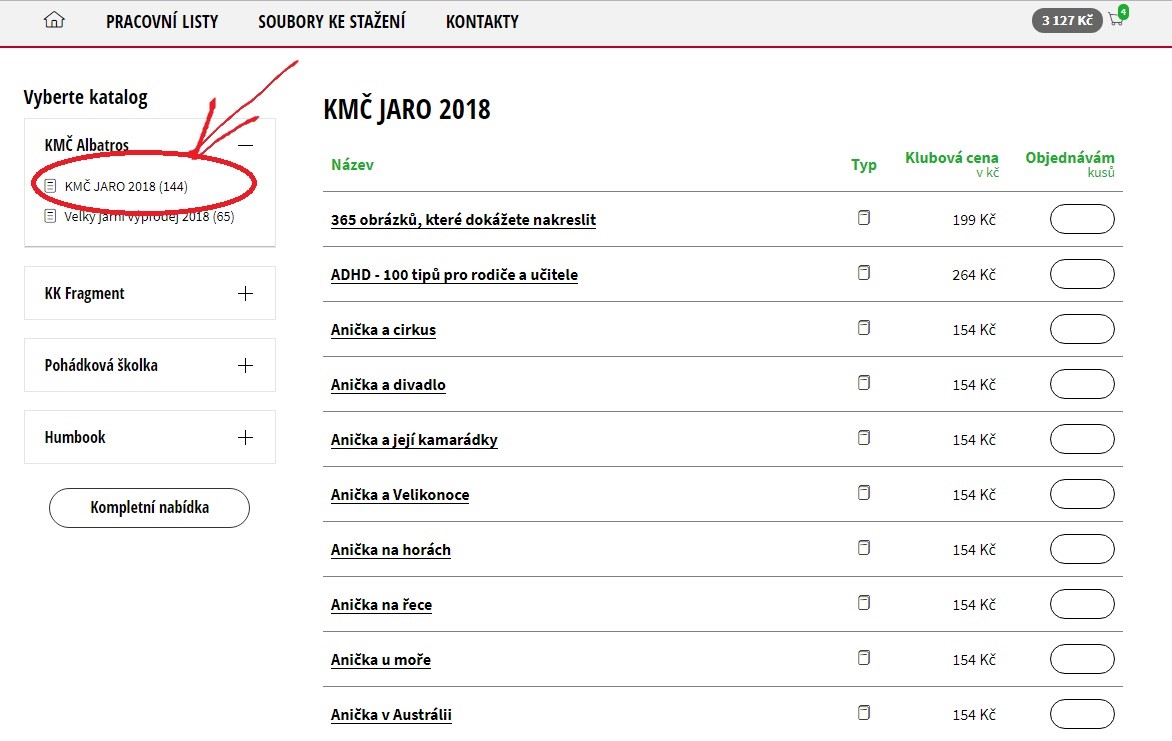This screenshot has width=1172, height=741.
Task: Open 365 obrázků, které dokážete nakreslit
Action: pos(463,220)
